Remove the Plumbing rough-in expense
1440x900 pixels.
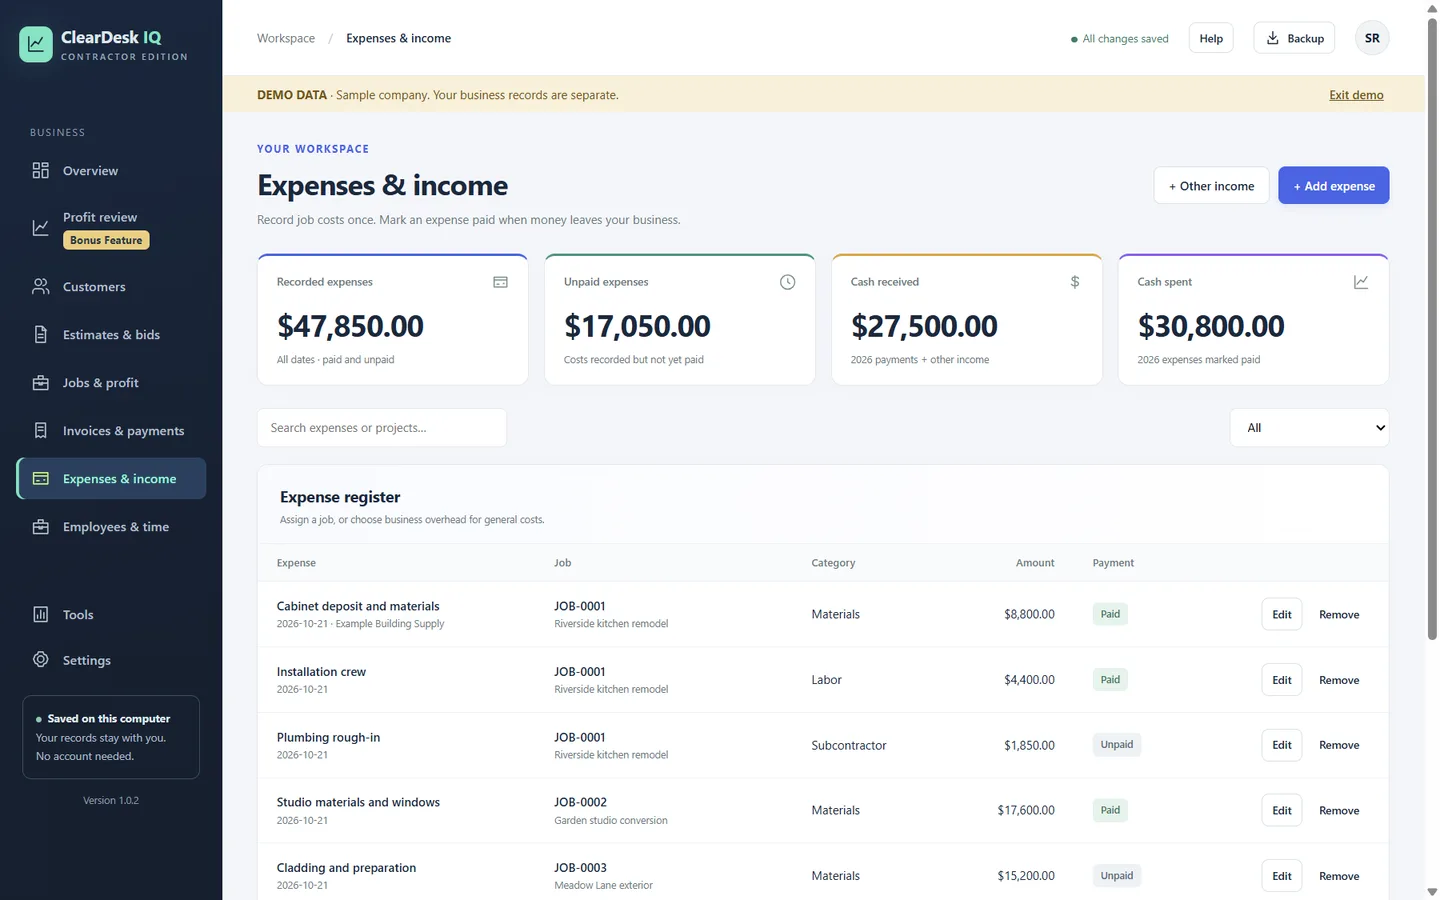pos(1339,745)
